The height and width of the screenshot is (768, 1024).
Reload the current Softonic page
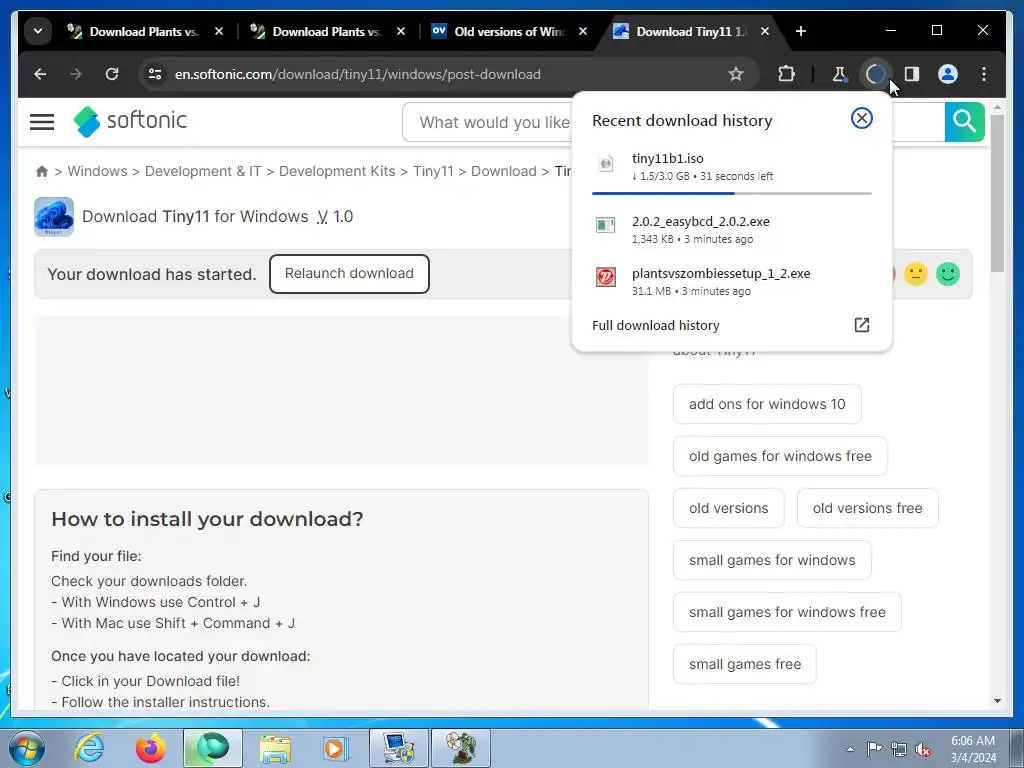[112, 74]
